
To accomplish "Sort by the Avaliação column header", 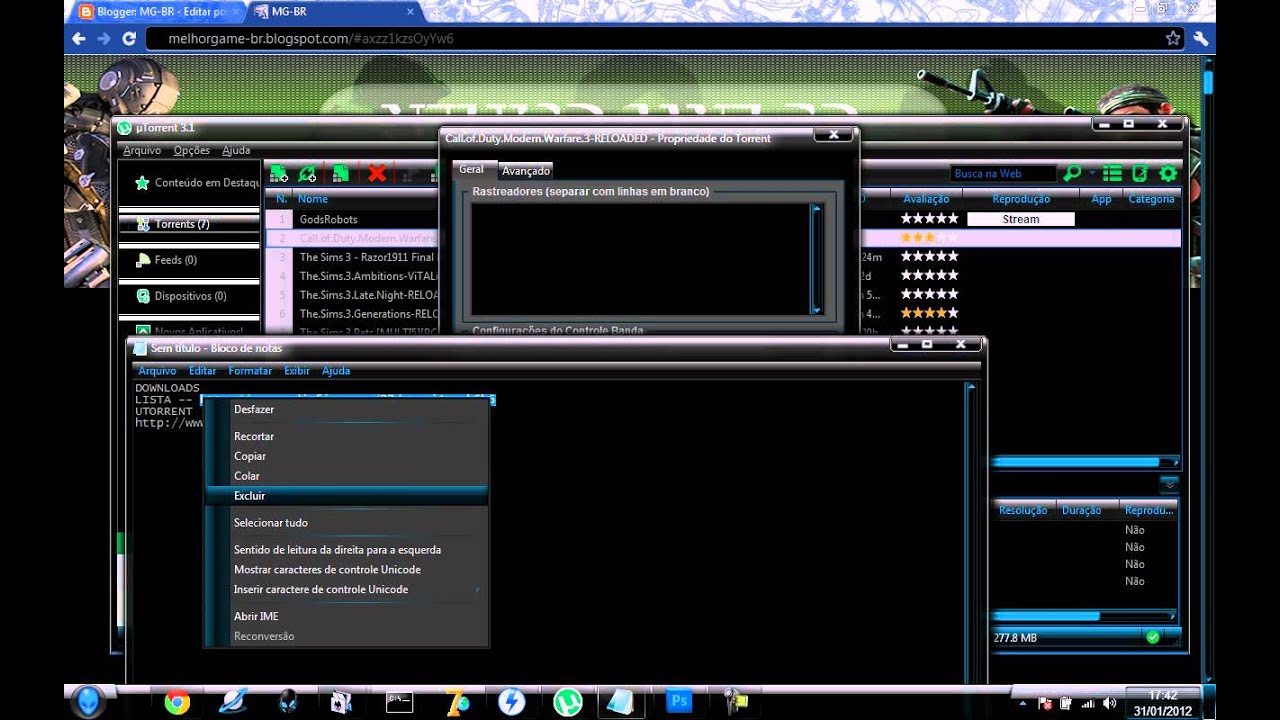I will pyautogui.click(x=926, y=199).
